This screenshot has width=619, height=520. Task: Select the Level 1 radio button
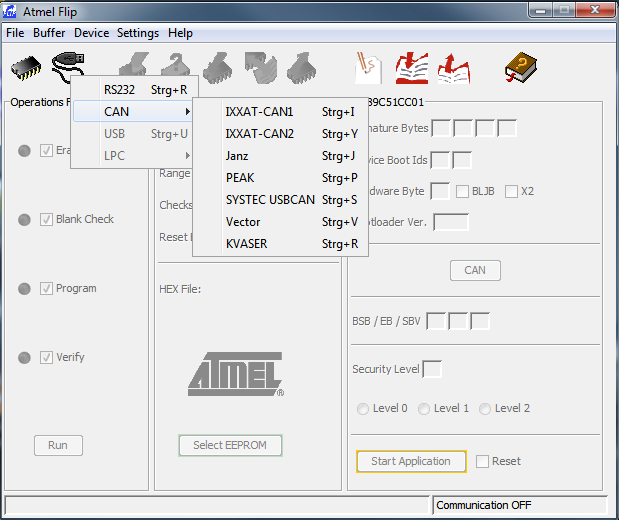click(424, 409)
